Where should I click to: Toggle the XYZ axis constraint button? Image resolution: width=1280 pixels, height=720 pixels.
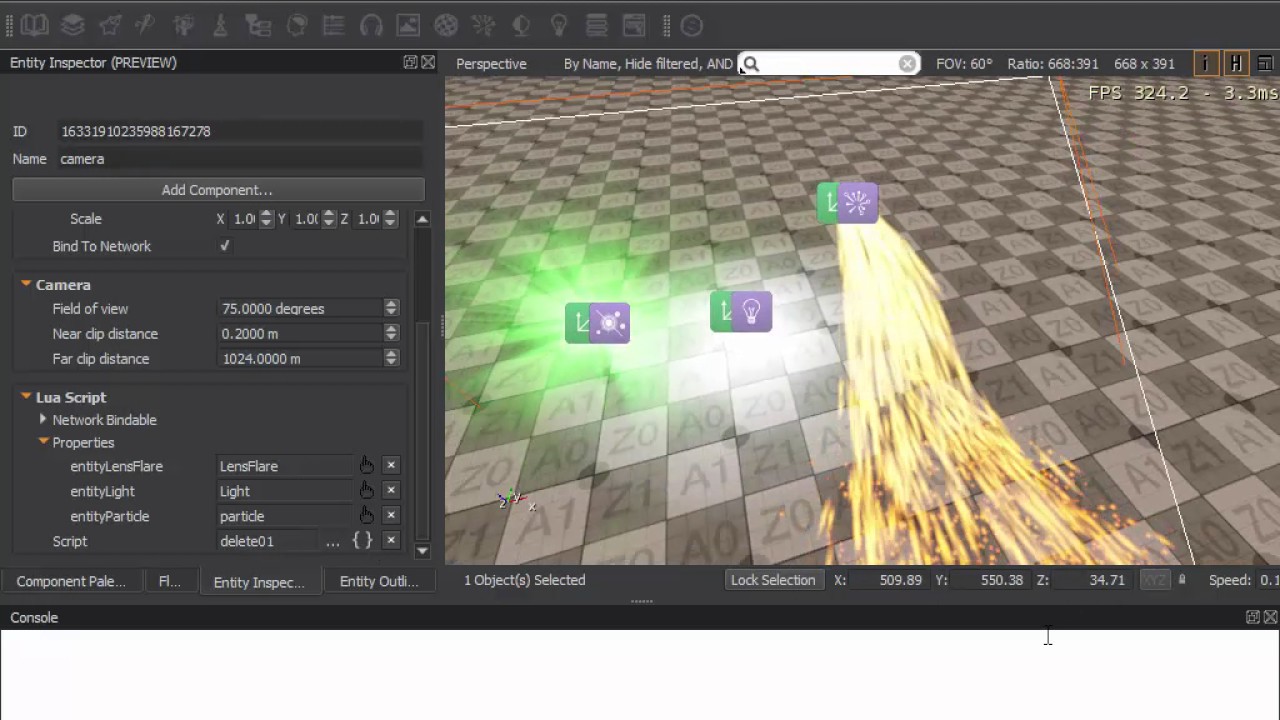coord(1155,580)
